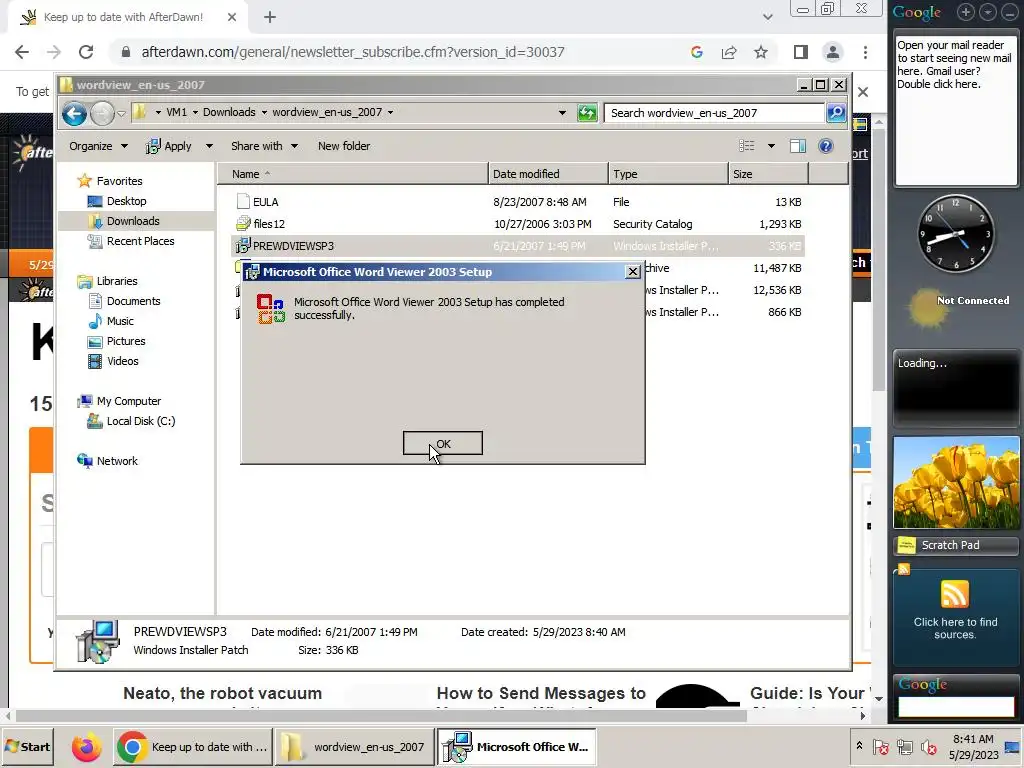Viewport: 1024px width, 768px height.
Task: Open Recent Places in sidebar
Action: pyautogui.click(x=140, y=241)
